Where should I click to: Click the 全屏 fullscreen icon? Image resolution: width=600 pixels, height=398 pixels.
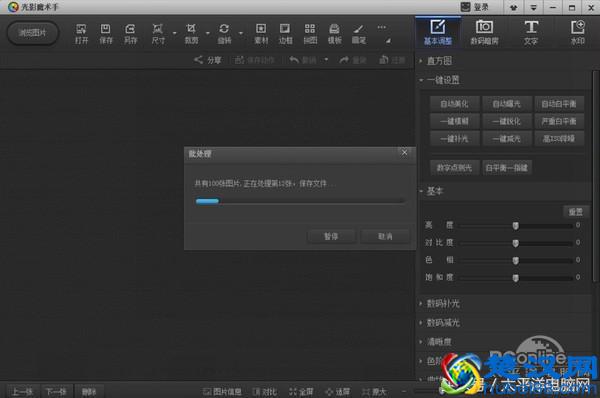pos(293,391)
